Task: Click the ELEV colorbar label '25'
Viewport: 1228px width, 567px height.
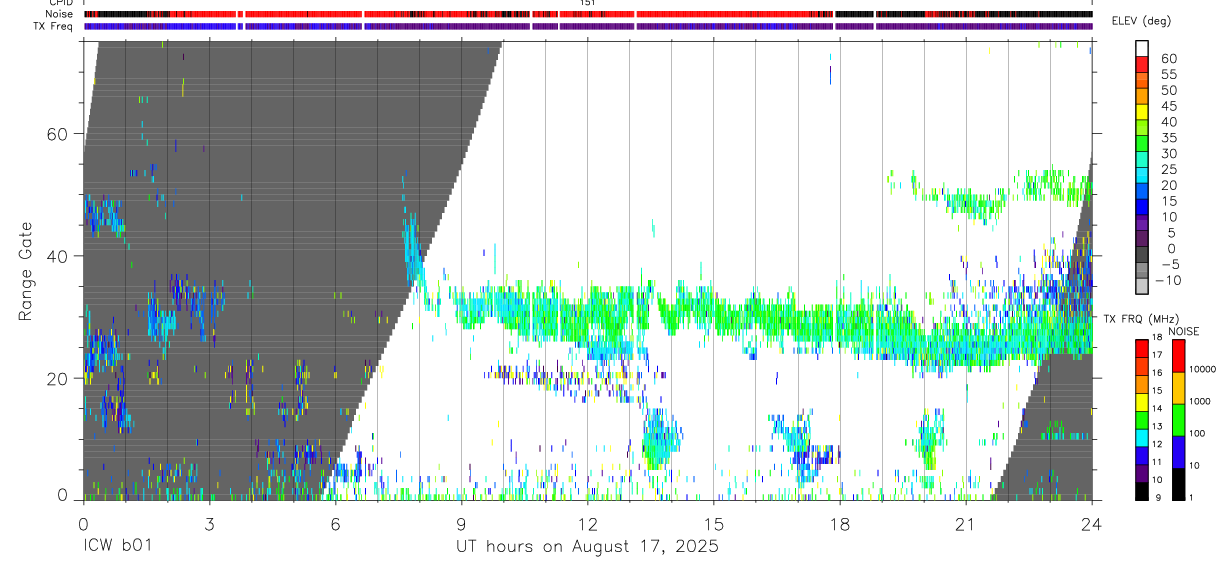Action: [1168, 169]
